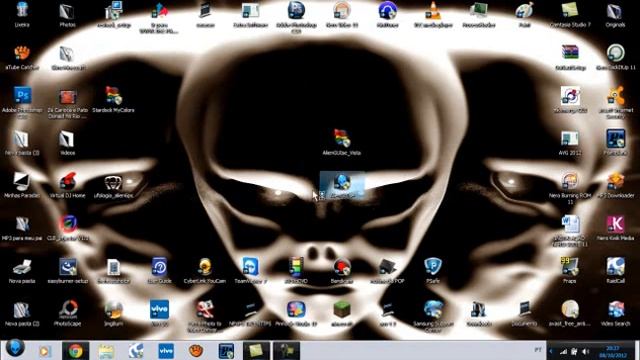Open the taskbar clock and date
Viewport: 640px width, 360px height.
612,351
